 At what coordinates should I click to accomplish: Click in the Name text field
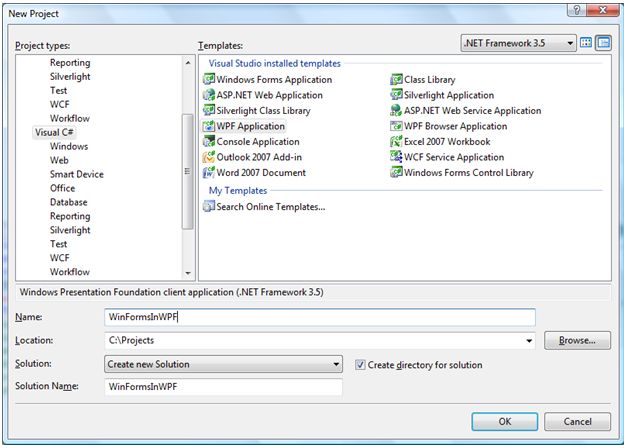click(320, 317)
